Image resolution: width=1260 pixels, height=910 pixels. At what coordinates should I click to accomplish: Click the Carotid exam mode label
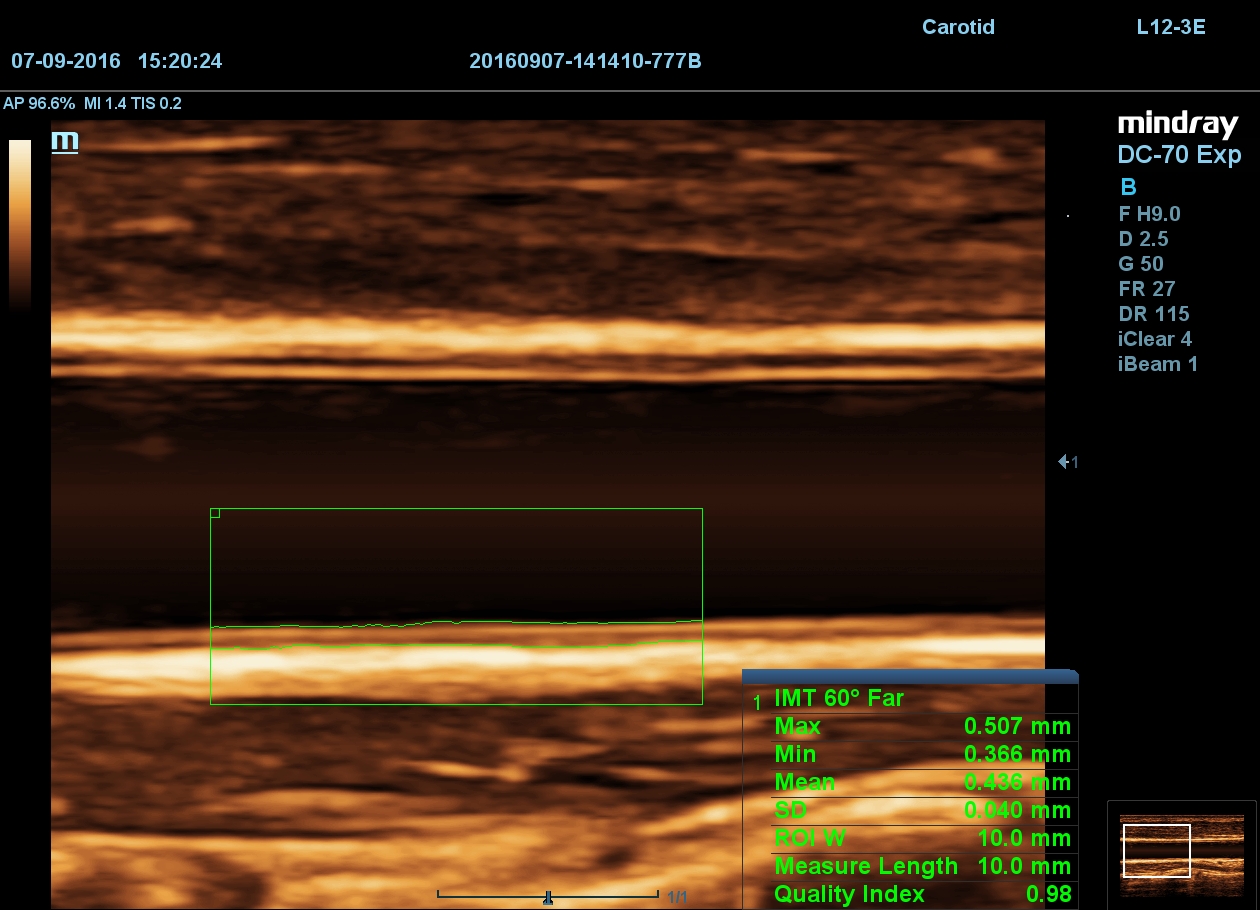click(958, 27)
